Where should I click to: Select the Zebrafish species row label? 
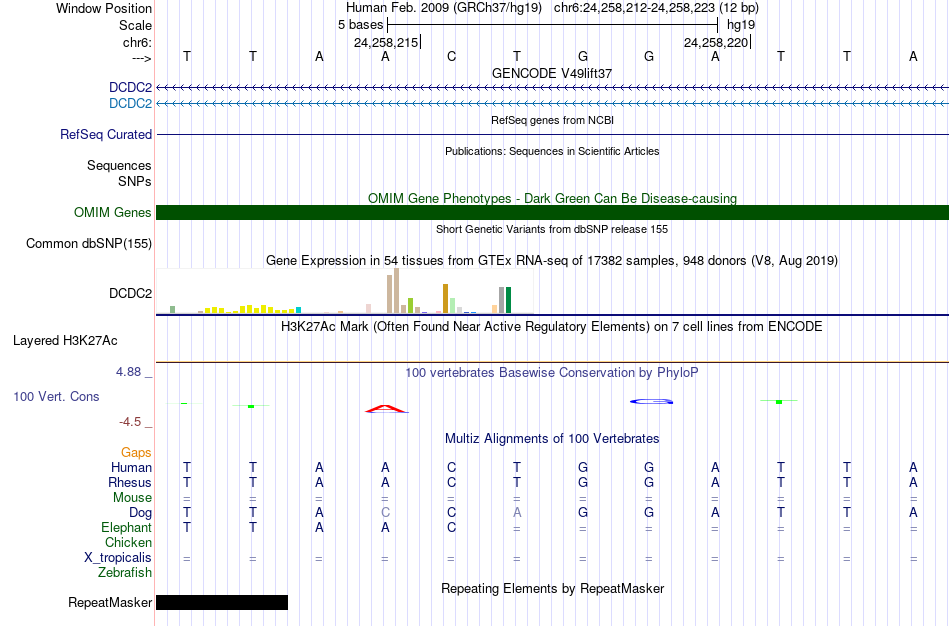[125, 573]
